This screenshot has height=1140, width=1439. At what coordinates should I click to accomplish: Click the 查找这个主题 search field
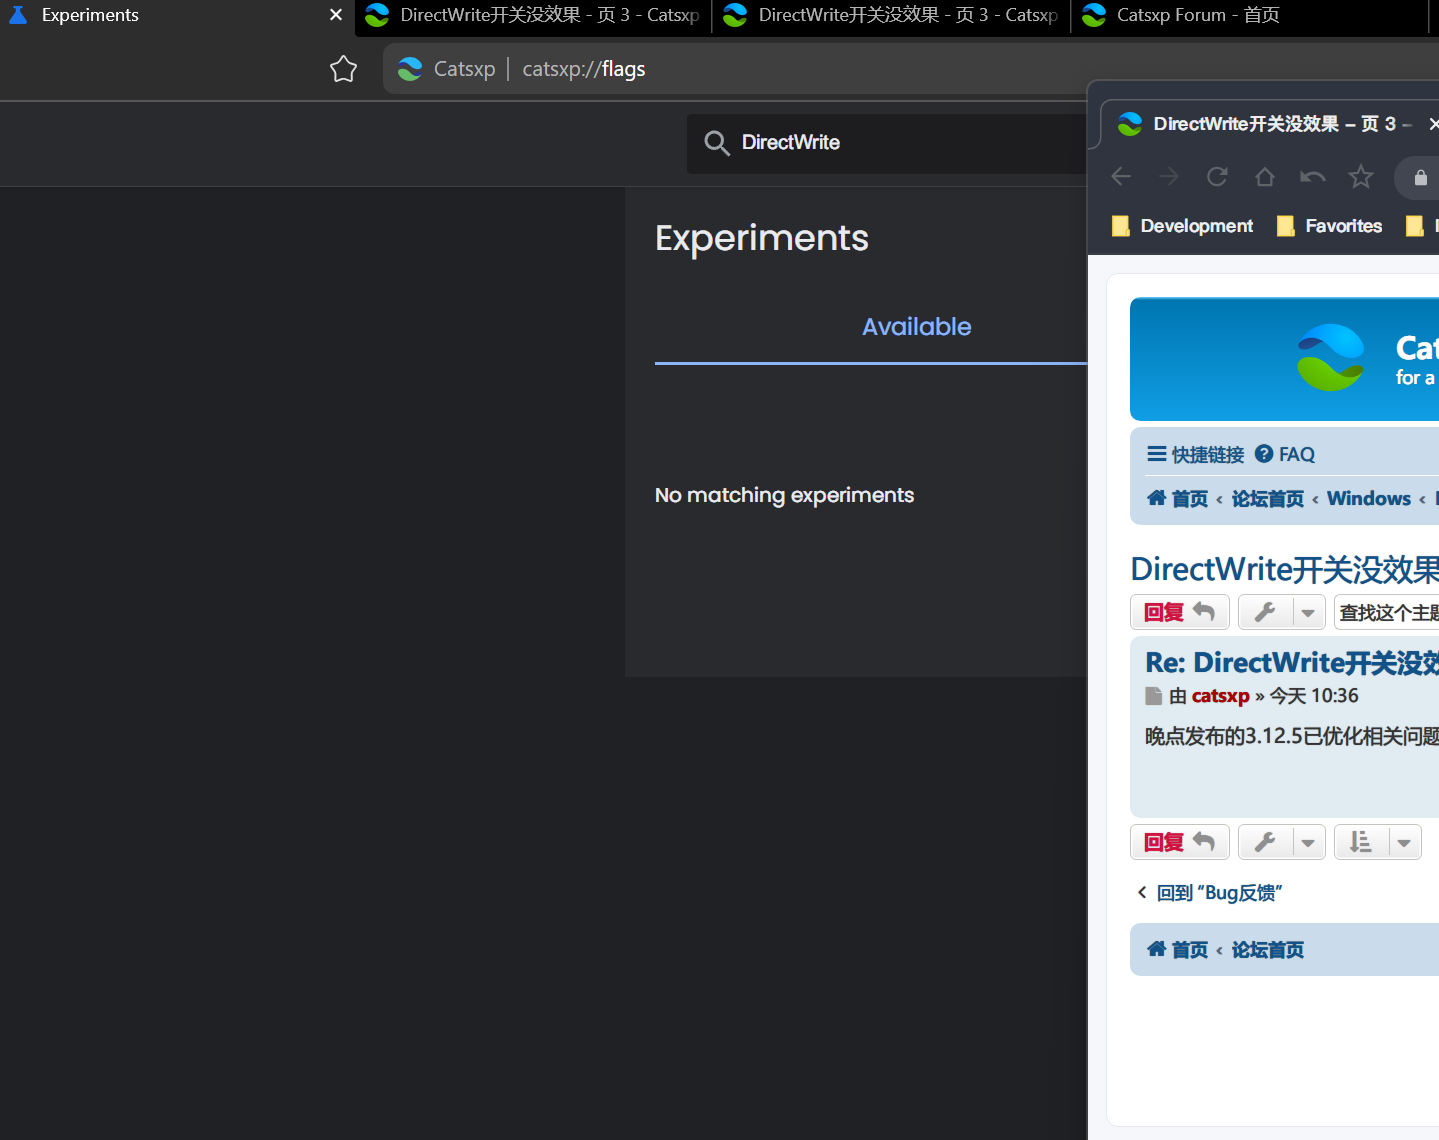(1387, 612)
